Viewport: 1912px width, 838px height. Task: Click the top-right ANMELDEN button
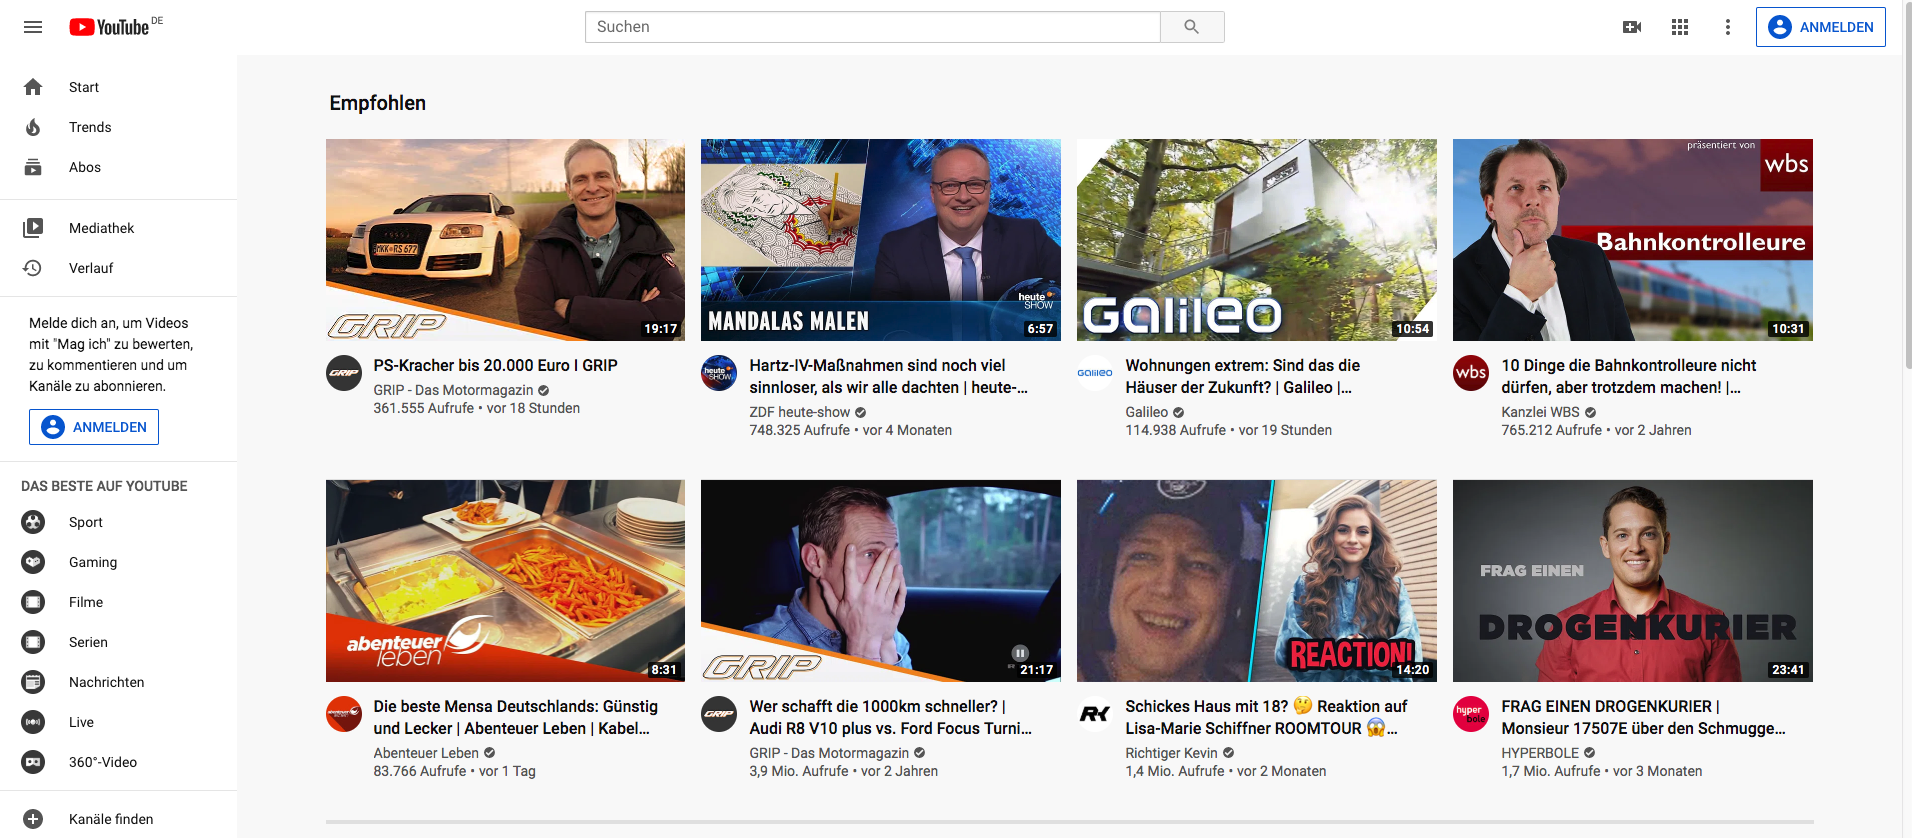click(x=1820, y=27)
